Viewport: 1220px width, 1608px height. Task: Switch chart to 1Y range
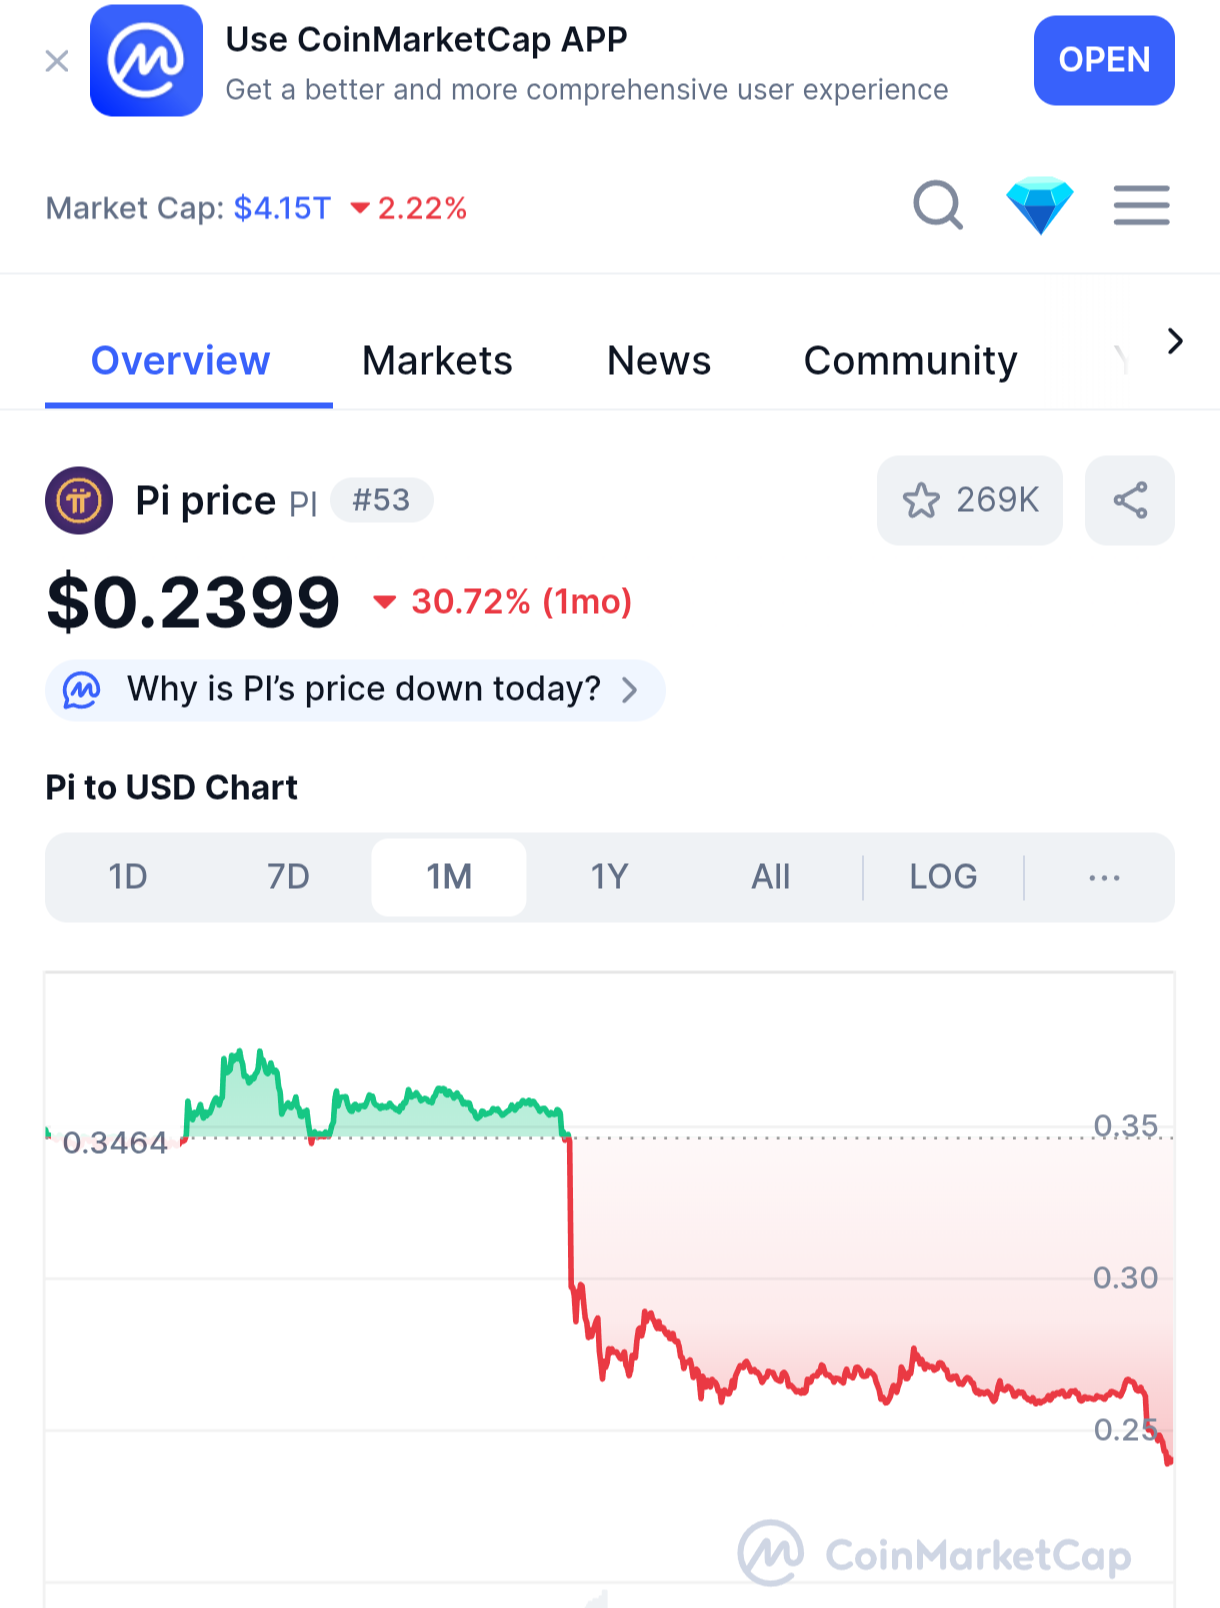(609, 877)
